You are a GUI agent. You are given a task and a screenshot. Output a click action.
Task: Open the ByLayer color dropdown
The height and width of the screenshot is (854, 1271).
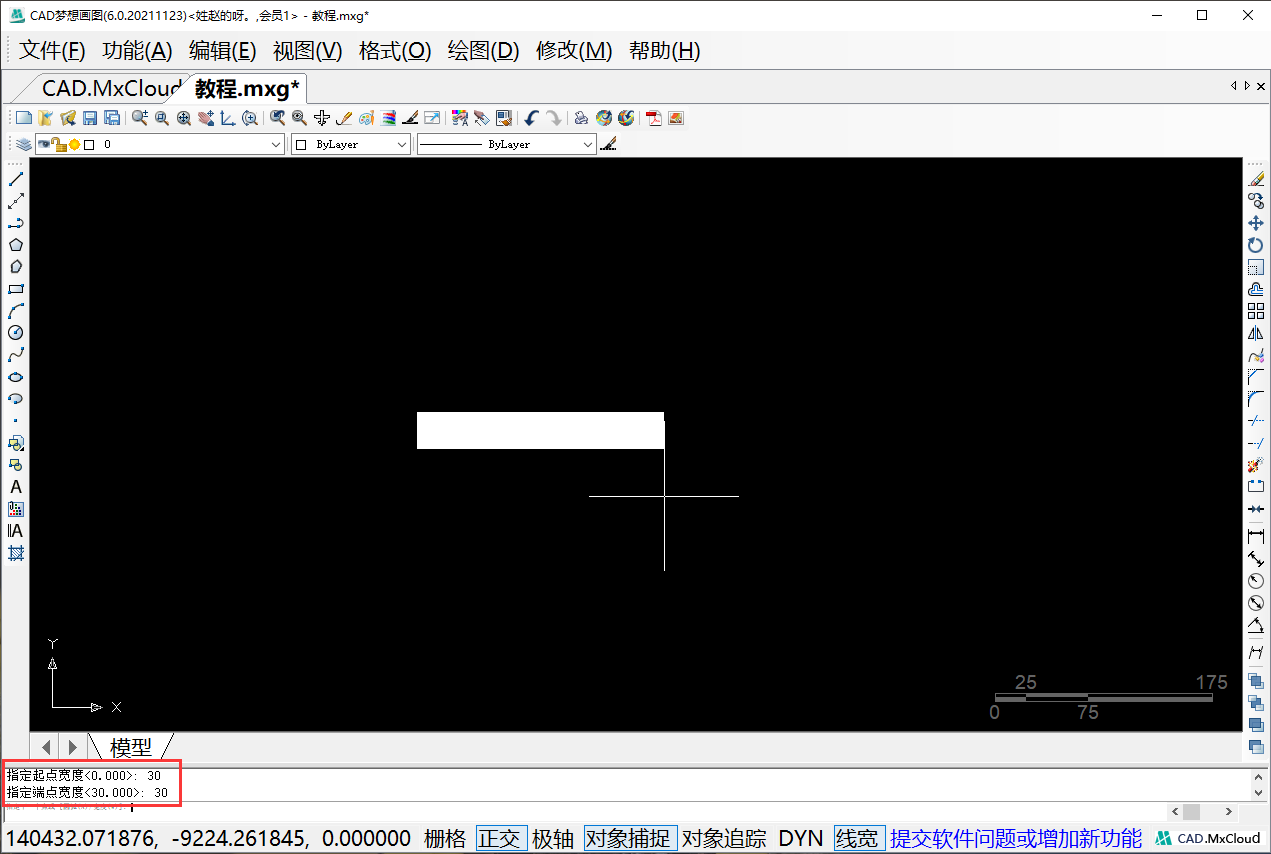point(402,144)
